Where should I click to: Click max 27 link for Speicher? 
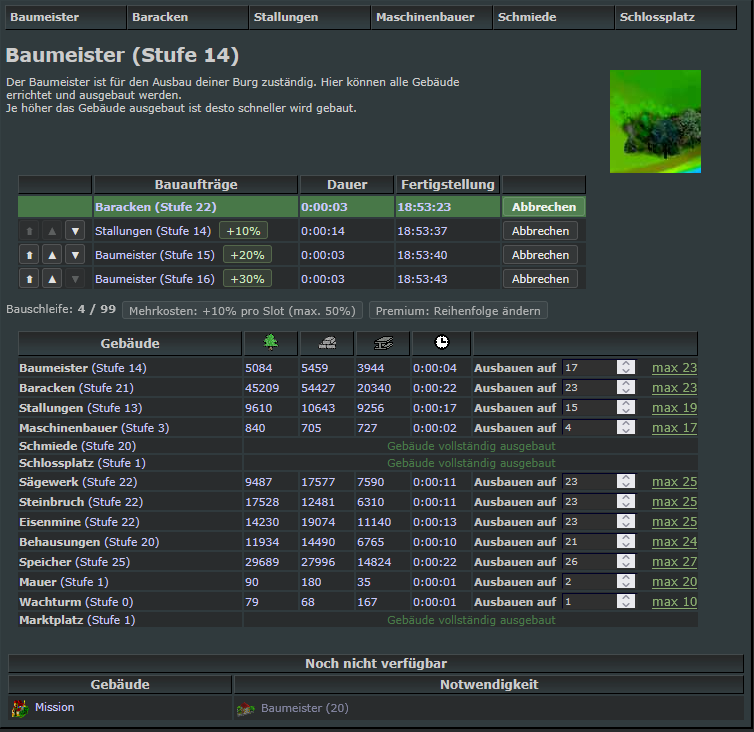pyautogui.click(x=674, y=562)
